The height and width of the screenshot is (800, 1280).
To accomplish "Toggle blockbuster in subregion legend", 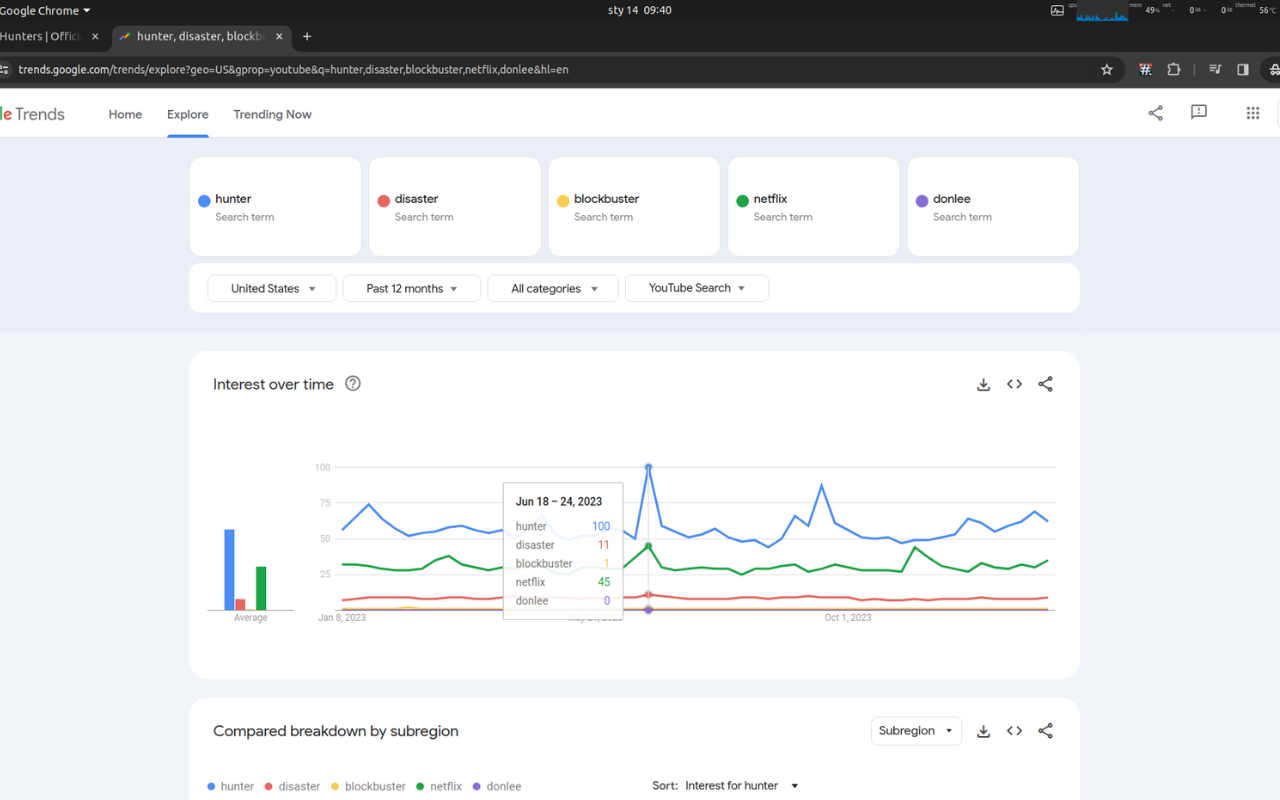I will click(368, 786).
